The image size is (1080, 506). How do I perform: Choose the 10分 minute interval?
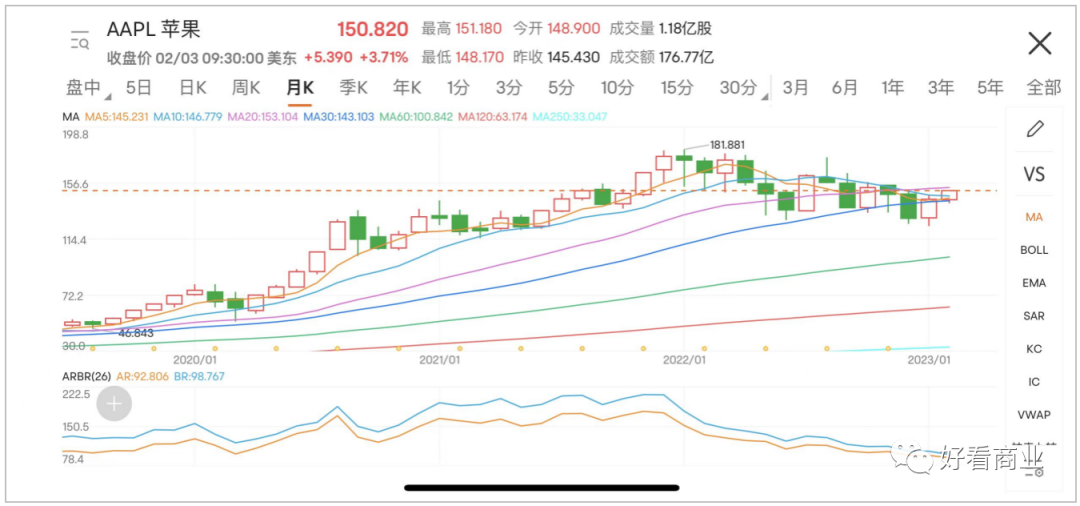coord(616,87)
